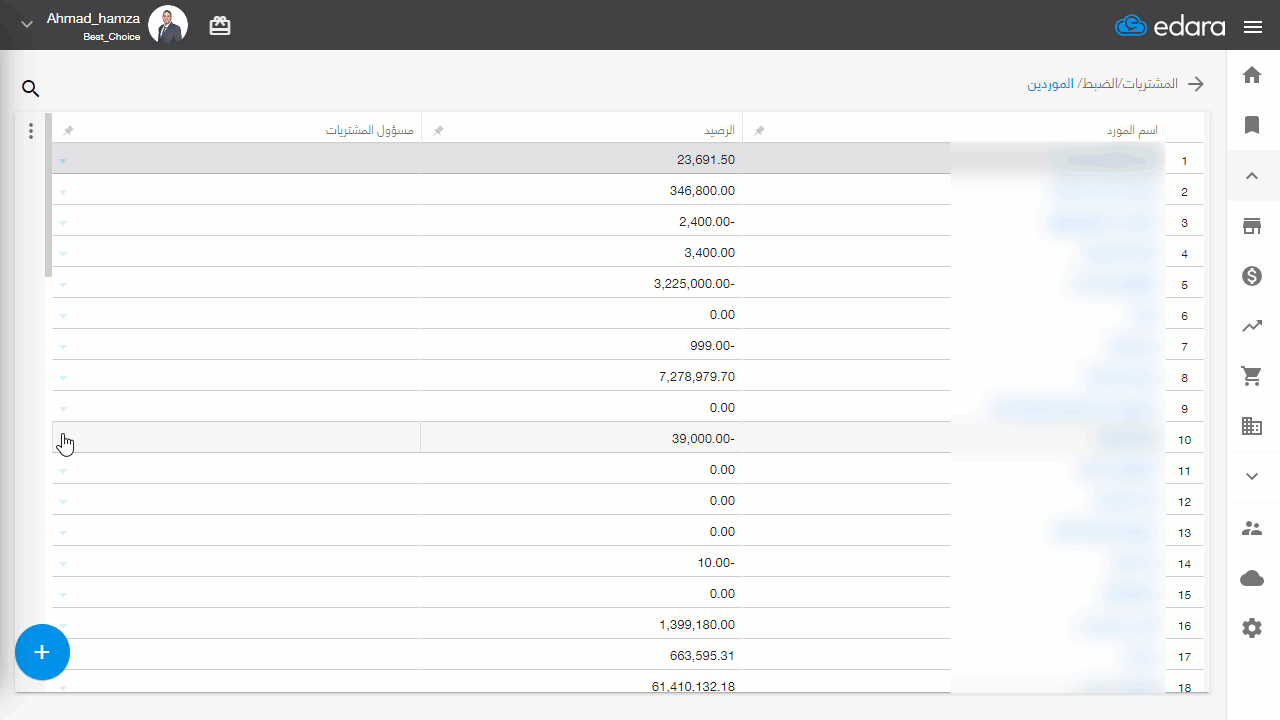Add new supplier with plus button
Viewport: 1280px width, 720px height.
42,652
